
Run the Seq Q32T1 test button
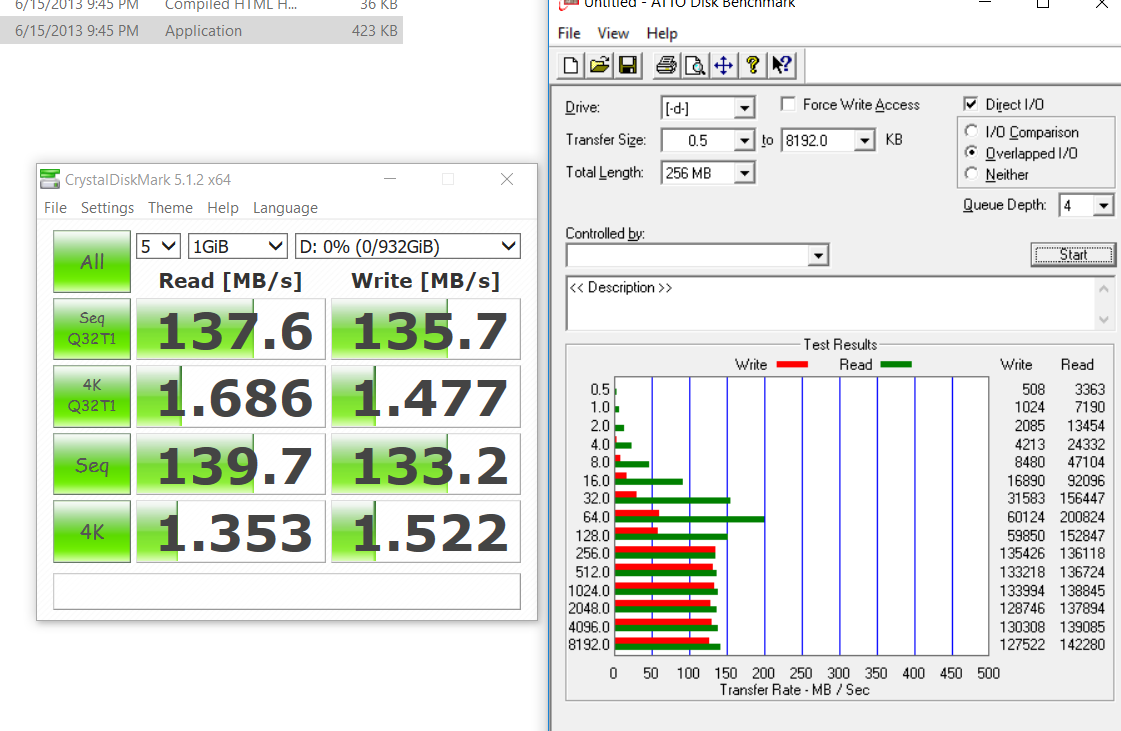[92, 329]
